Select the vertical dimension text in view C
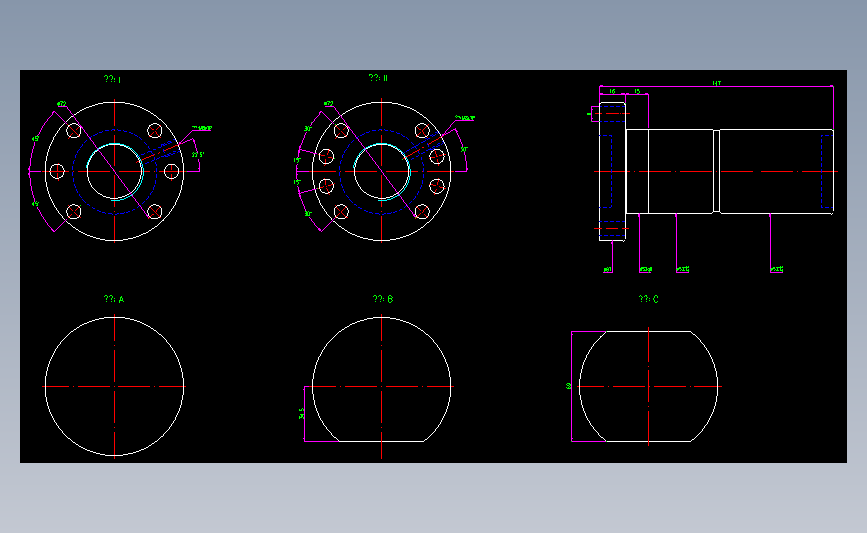Viewport: 867px width, 533px height. coord(568,386)
